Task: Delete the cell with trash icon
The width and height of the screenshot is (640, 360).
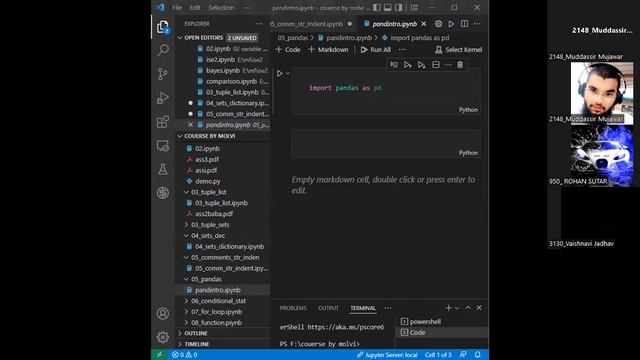Action: point(460,65)
